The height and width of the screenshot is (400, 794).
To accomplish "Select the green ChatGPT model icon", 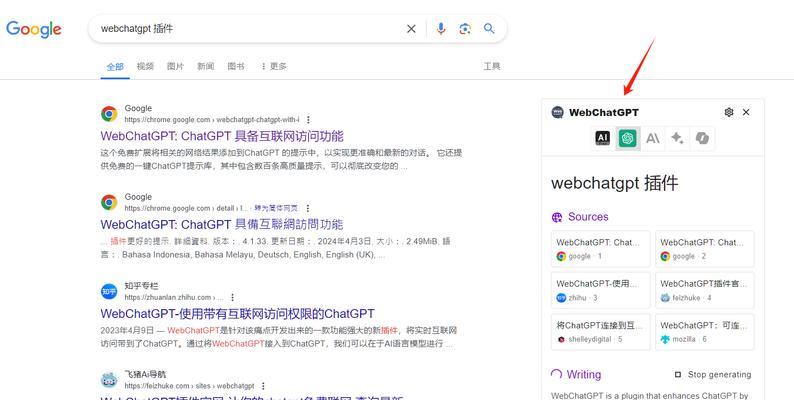I will pos(628,138).
